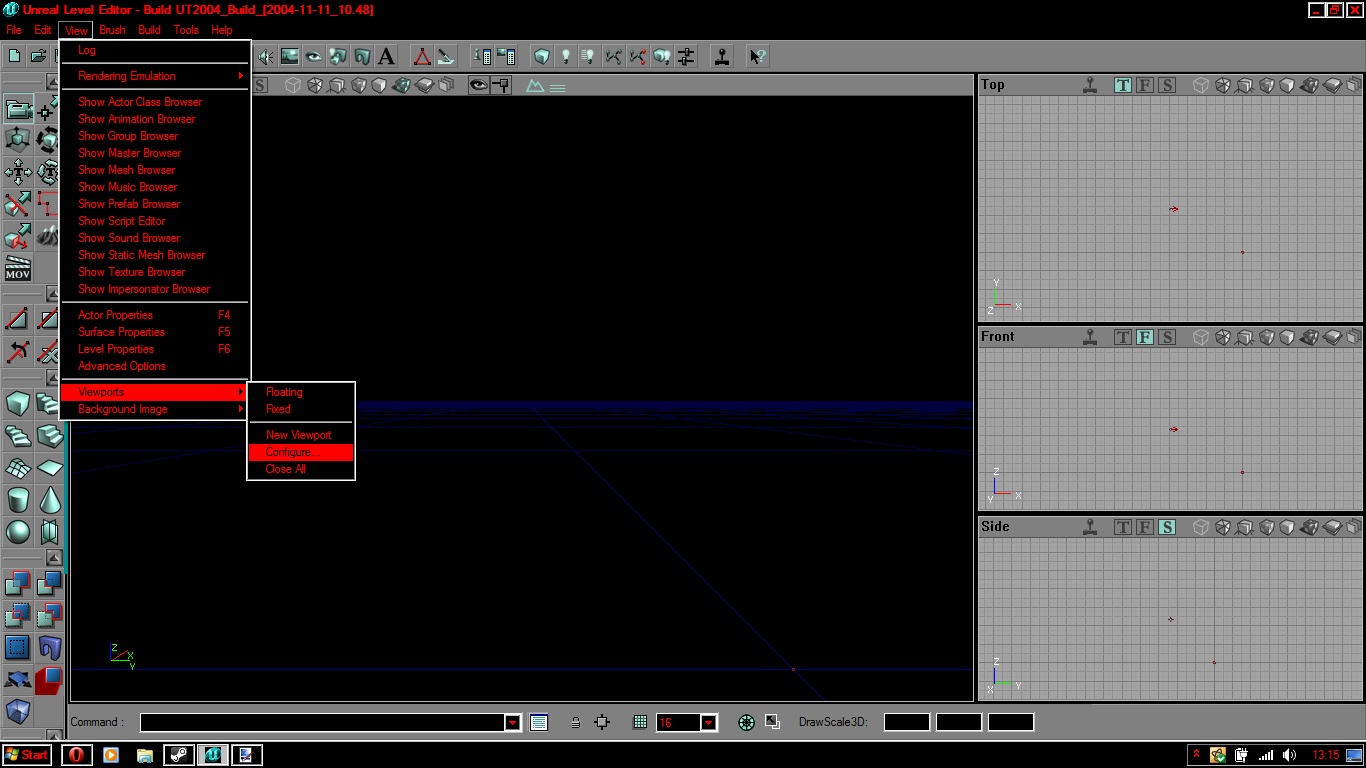This screenshot has width=1366, height=768.
Task: Choose Close All in Viewports submenu
Action: (301, 469)
